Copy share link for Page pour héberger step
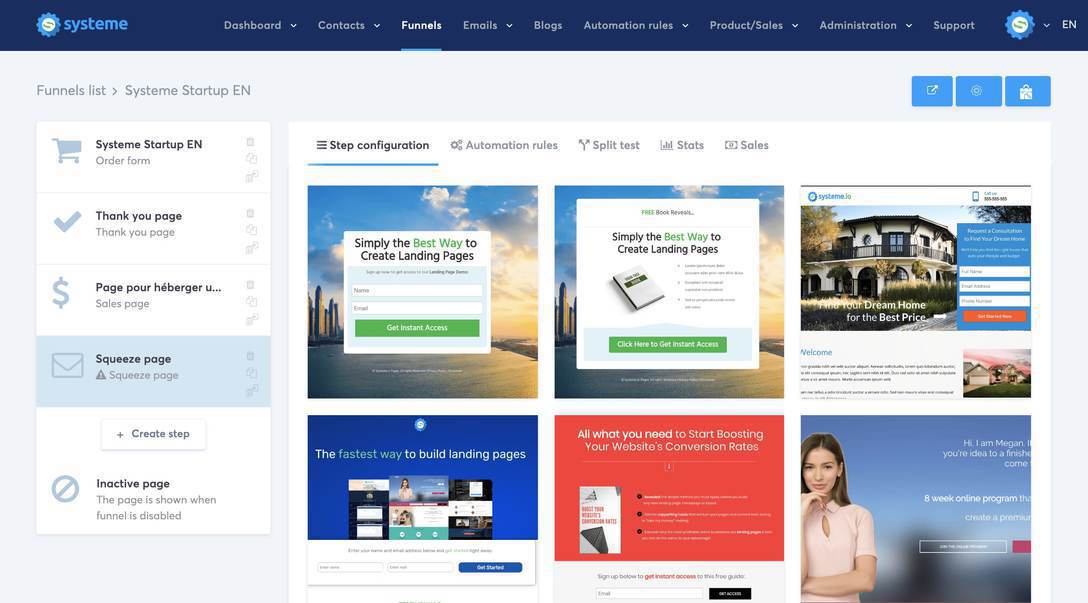Image resolution: width=1088 pixels, height=603 pixels. 252,319
